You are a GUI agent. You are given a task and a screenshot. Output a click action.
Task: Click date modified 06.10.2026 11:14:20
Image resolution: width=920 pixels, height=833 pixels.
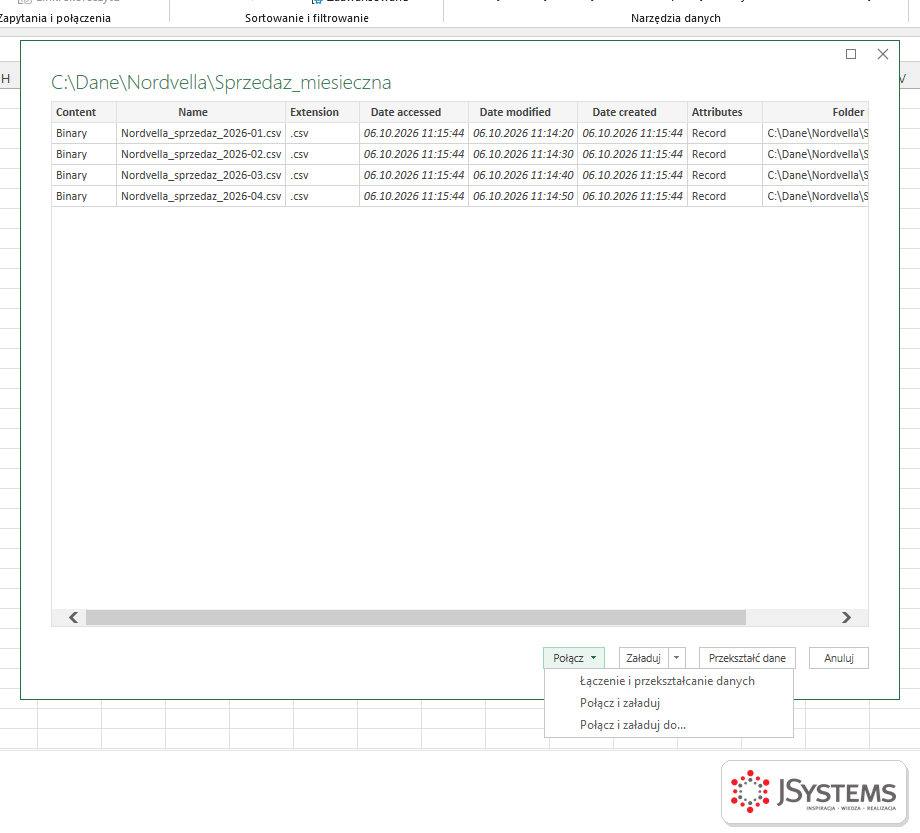click(523, 133)
